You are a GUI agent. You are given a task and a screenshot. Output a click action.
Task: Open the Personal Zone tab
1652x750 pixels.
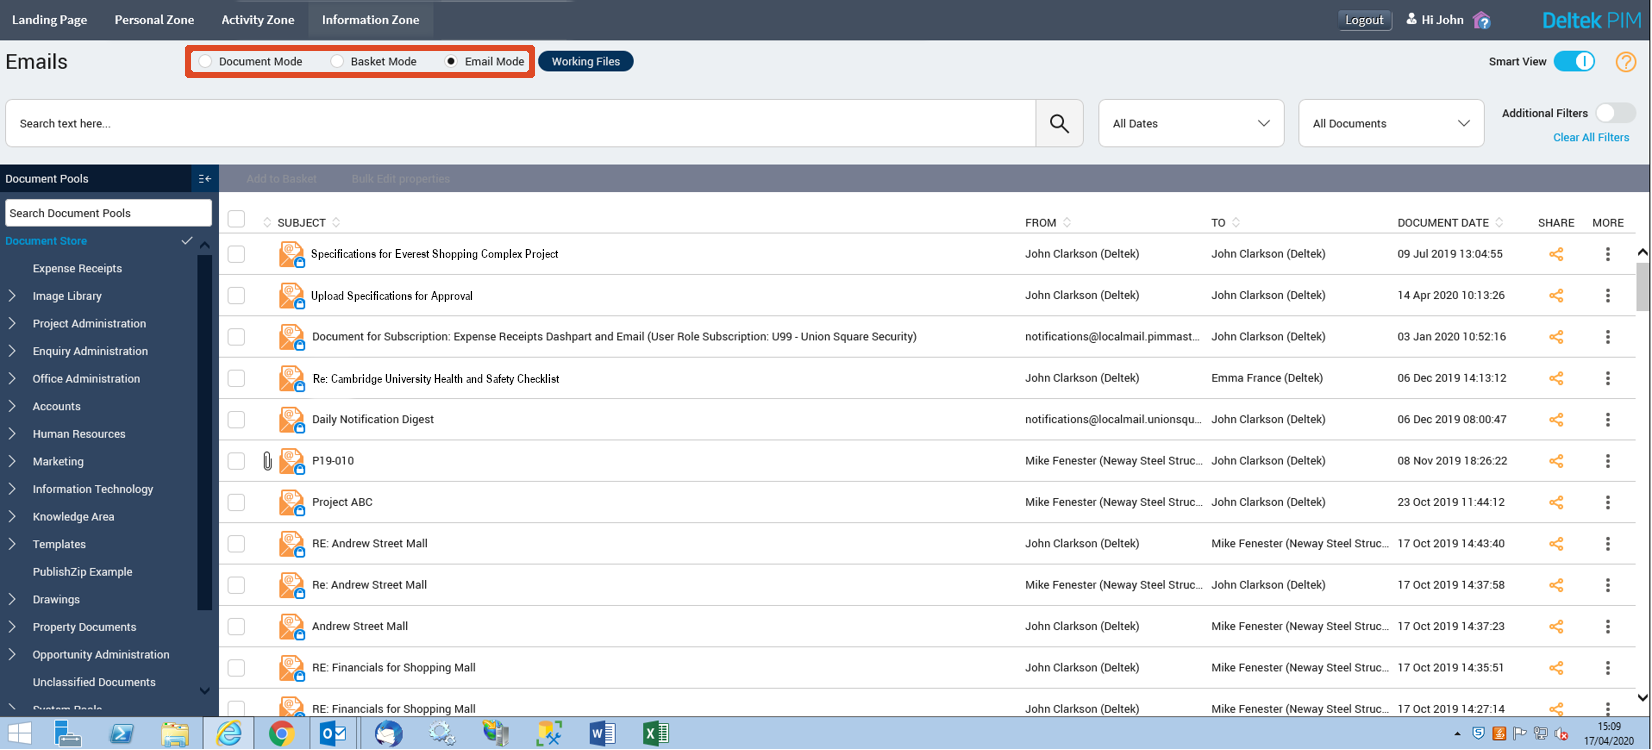click(x=154, y=20)
